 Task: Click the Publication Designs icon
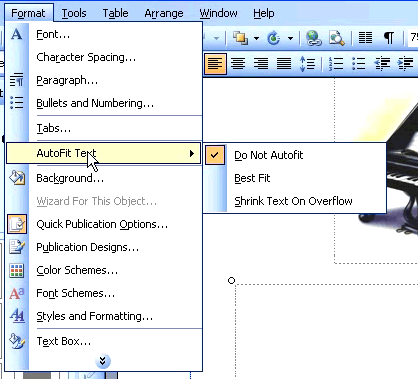tap(17, 247)
